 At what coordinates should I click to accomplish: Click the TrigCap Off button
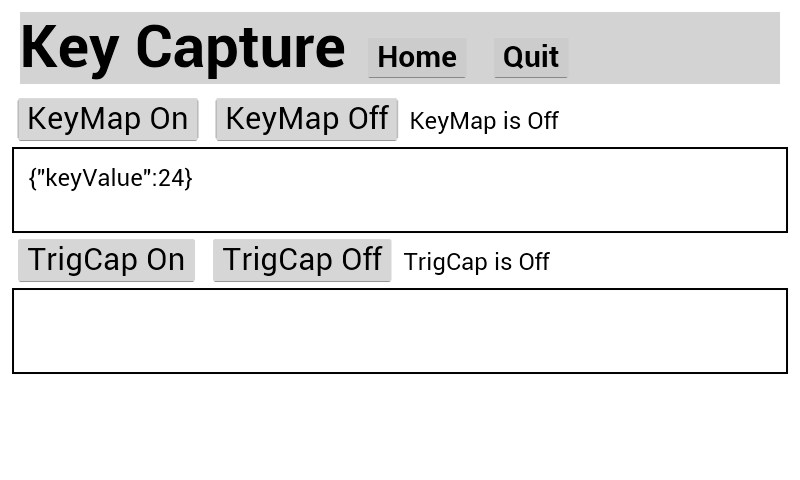click(x=302, y=260)
